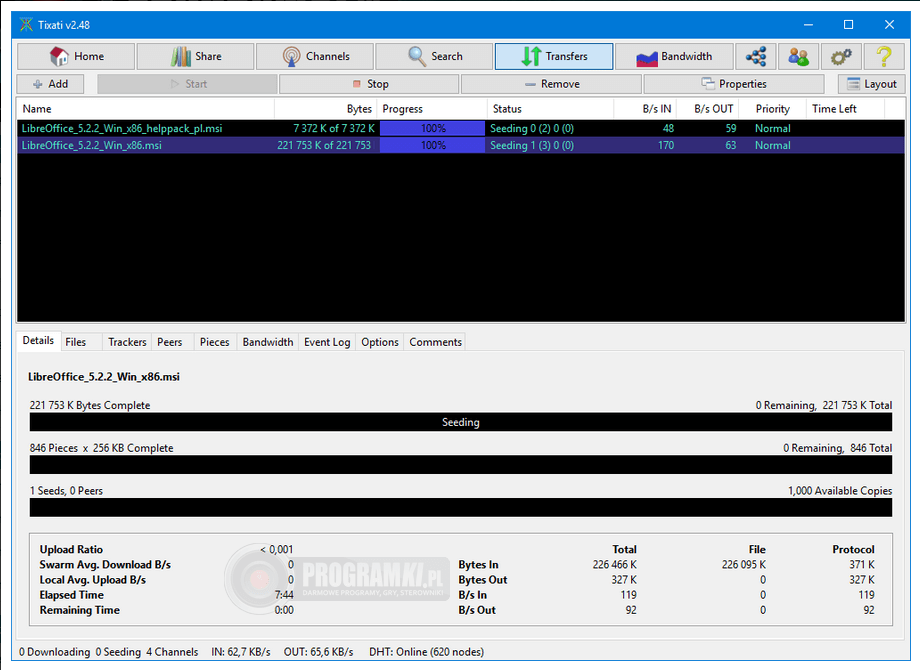The height and width of the screenshot is (670, 920).
Task: Click the Tixati logo in title bar
Action: pyautogui.click(x=26, y=25)
